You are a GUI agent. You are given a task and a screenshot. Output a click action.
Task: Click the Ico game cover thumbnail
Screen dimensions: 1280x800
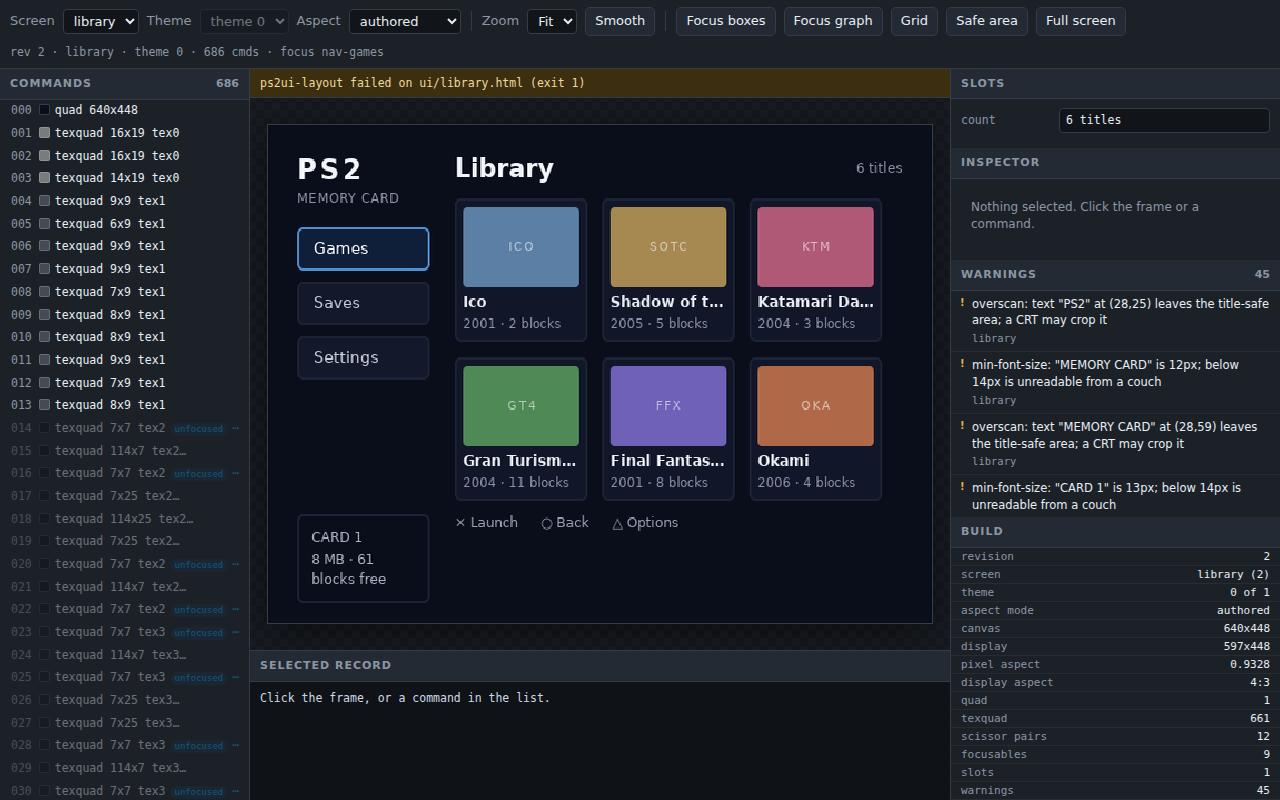521,247
